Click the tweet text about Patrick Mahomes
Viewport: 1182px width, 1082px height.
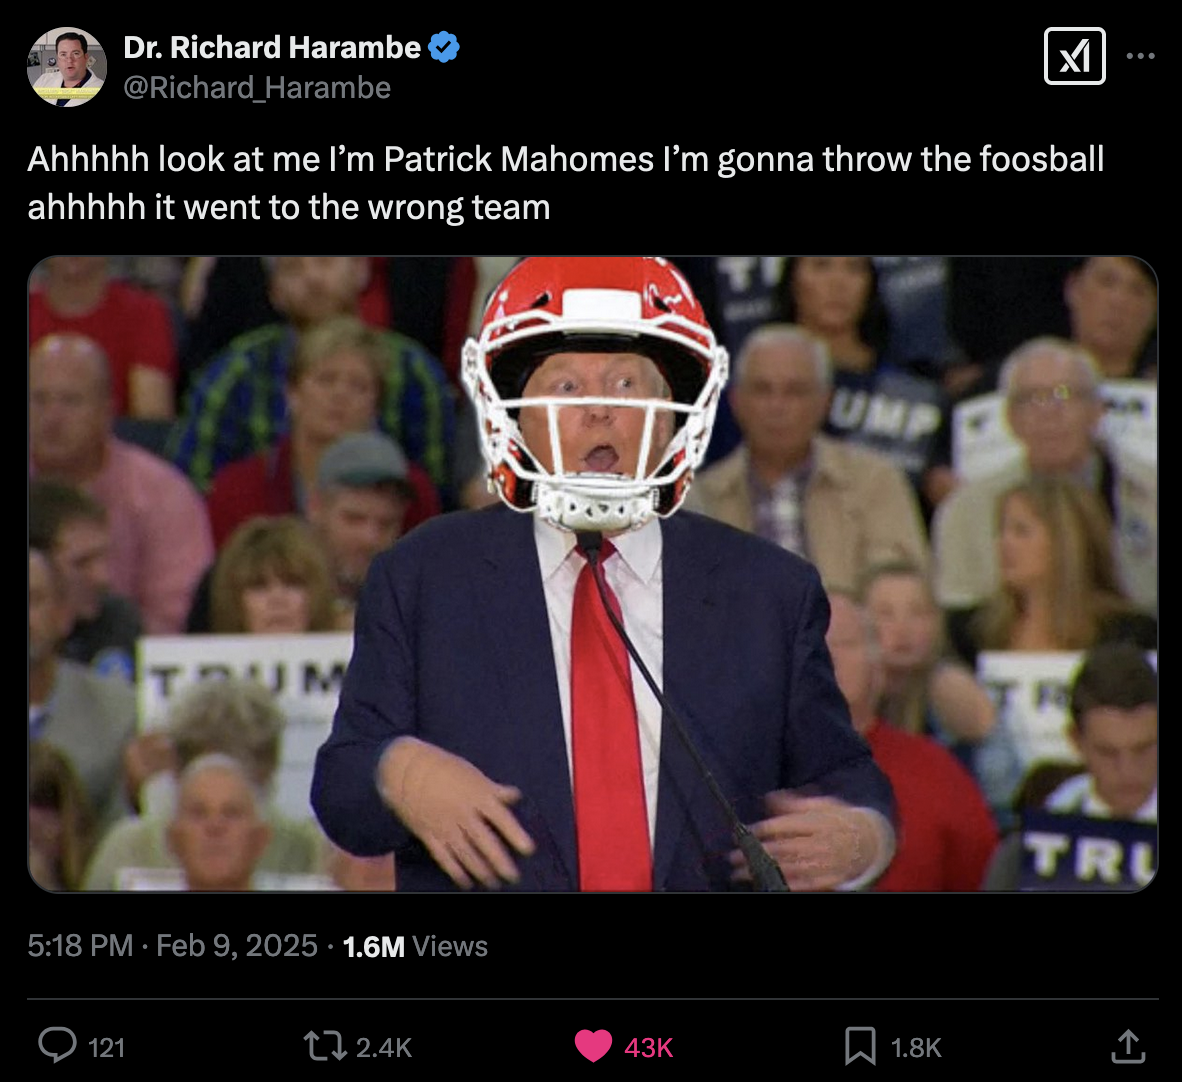click(x=566, y=183)
